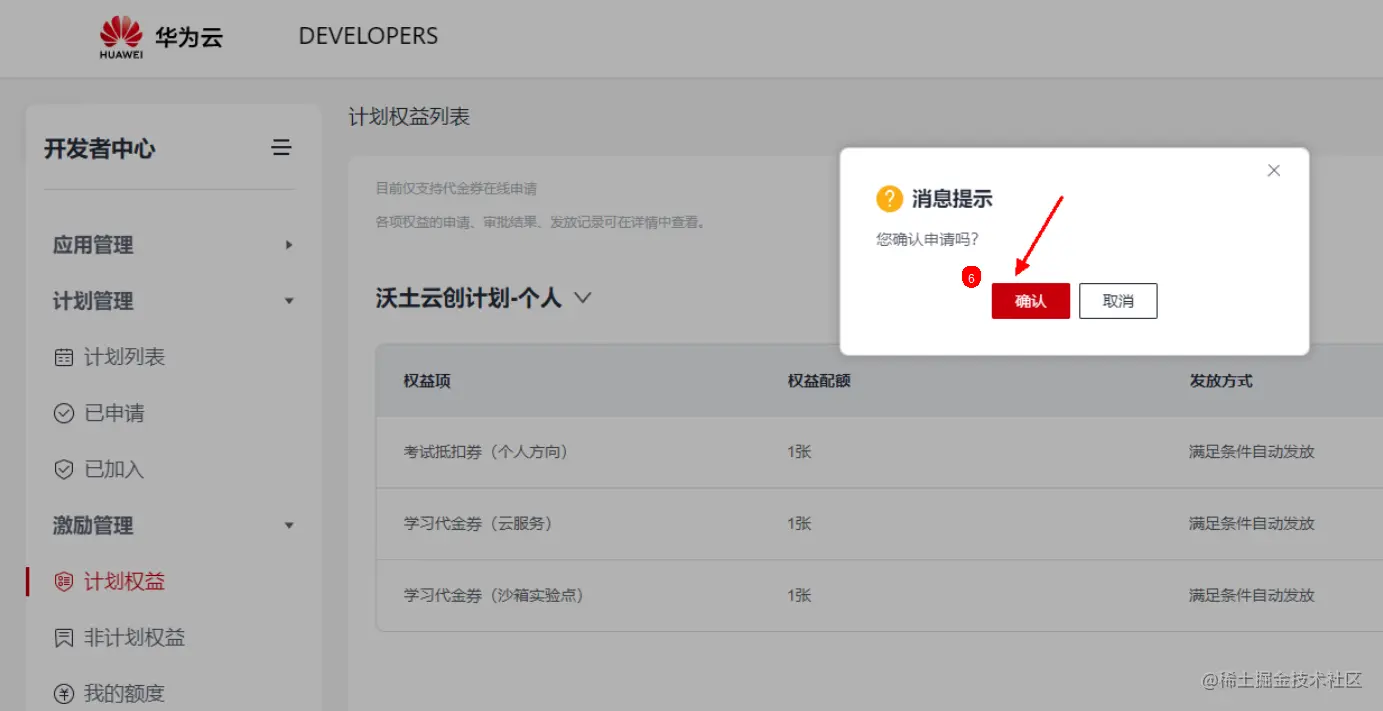The width and height of the screenshot is (1383, 711).
Task: Click 1张 quota for 学习代金券（云服务）
Action: coord(799,524)
